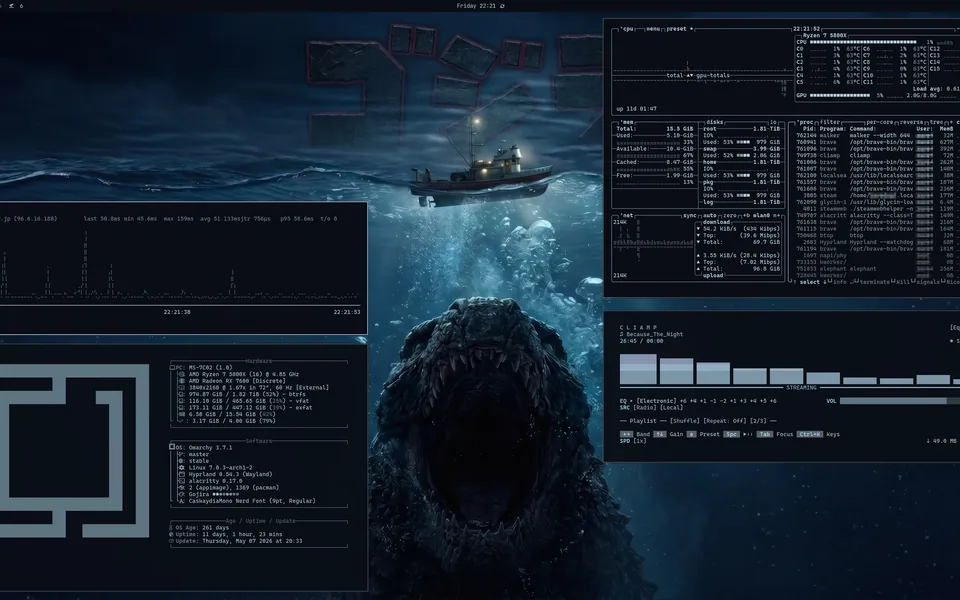
Task: Toggle 'sync' in btop net box
Action: (689, 216)
